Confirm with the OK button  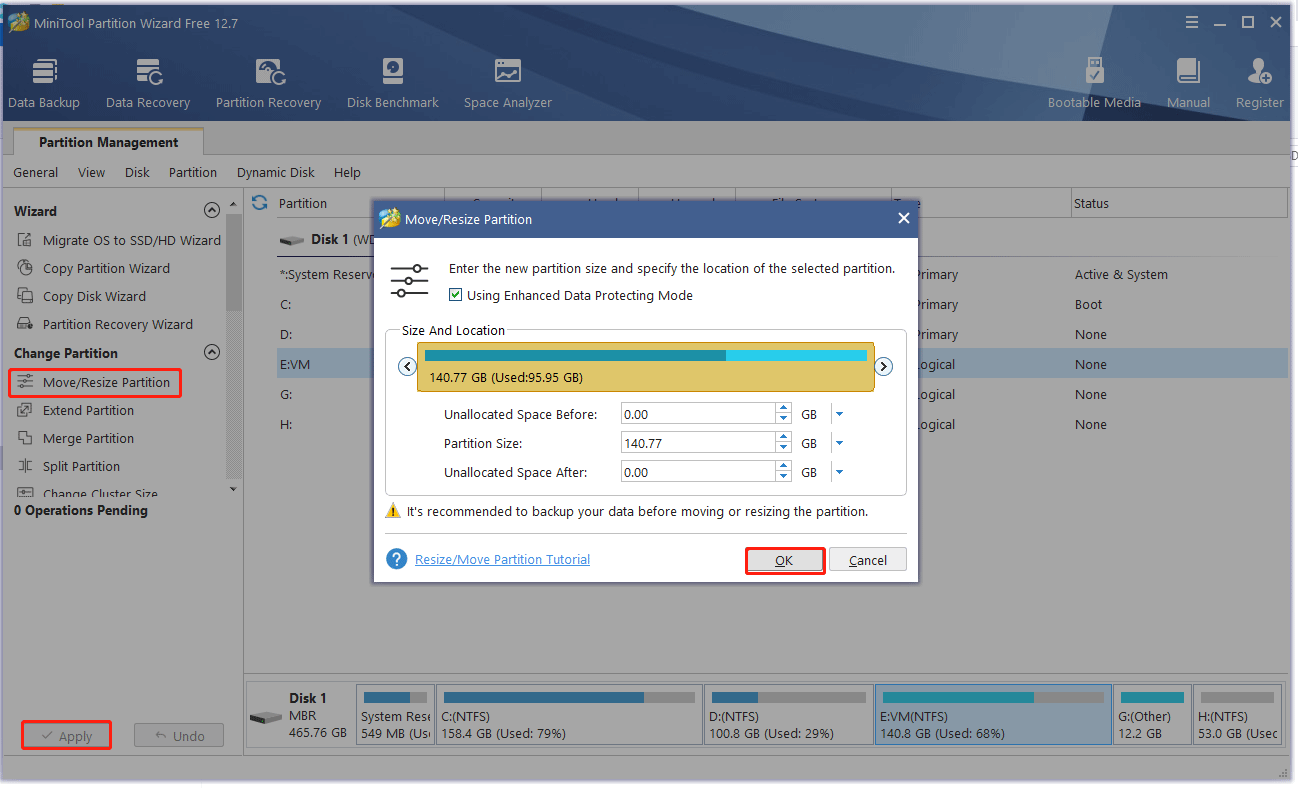(x=785, y=560)
